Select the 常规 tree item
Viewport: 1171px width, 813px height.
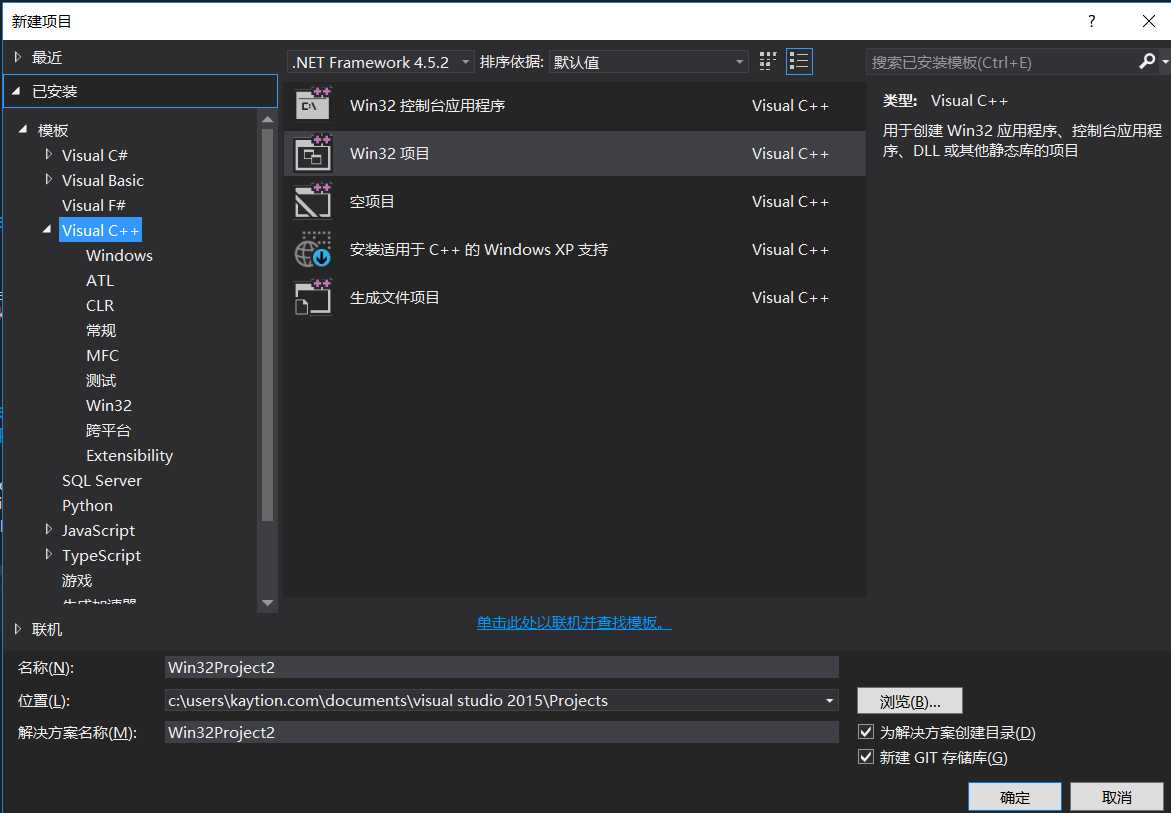(101, 331)
